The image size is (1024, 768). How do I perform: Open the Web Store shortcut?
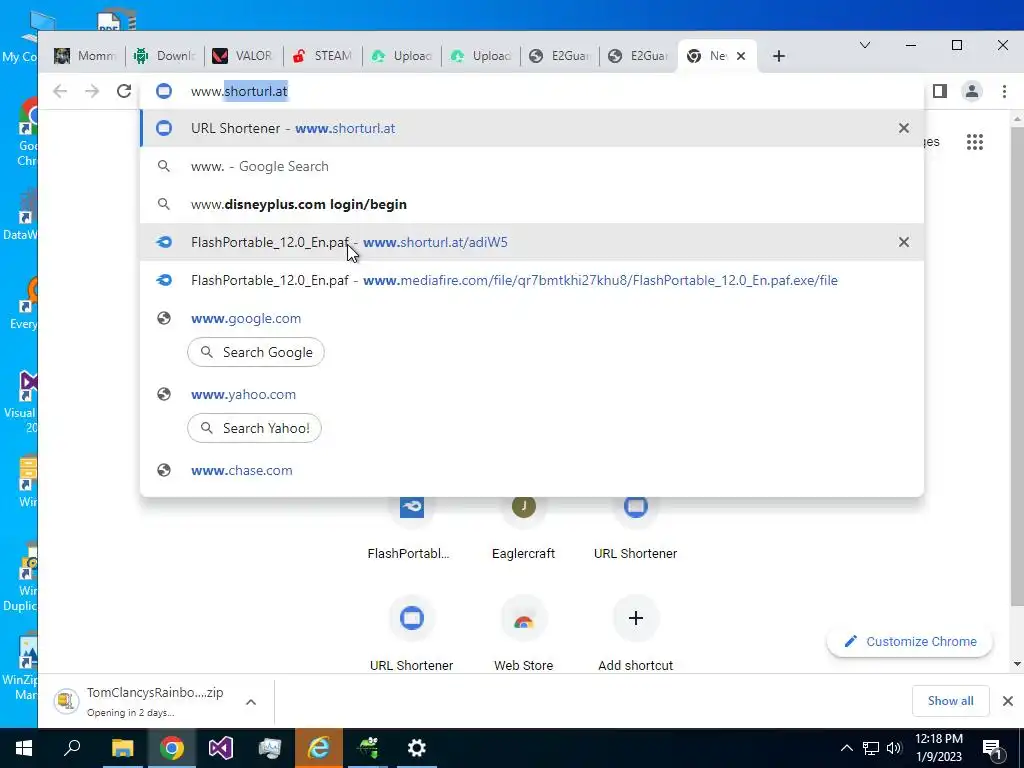524,633
